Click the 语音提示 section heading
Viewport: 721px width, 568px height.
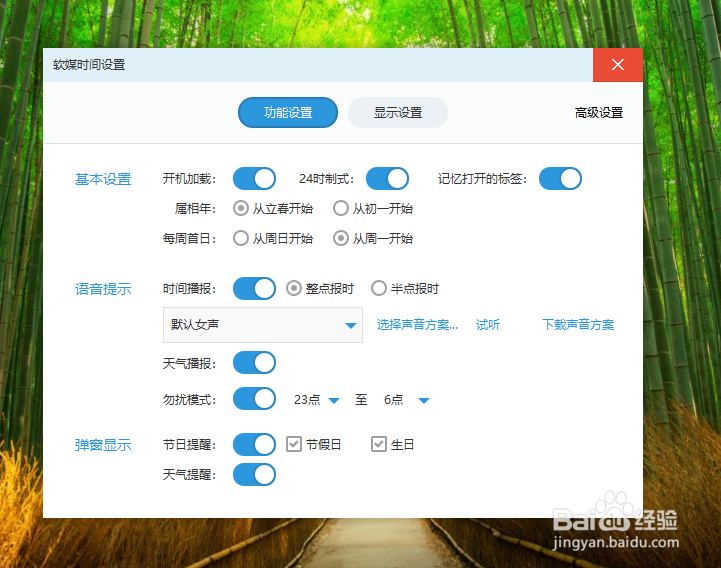[103, 289]
